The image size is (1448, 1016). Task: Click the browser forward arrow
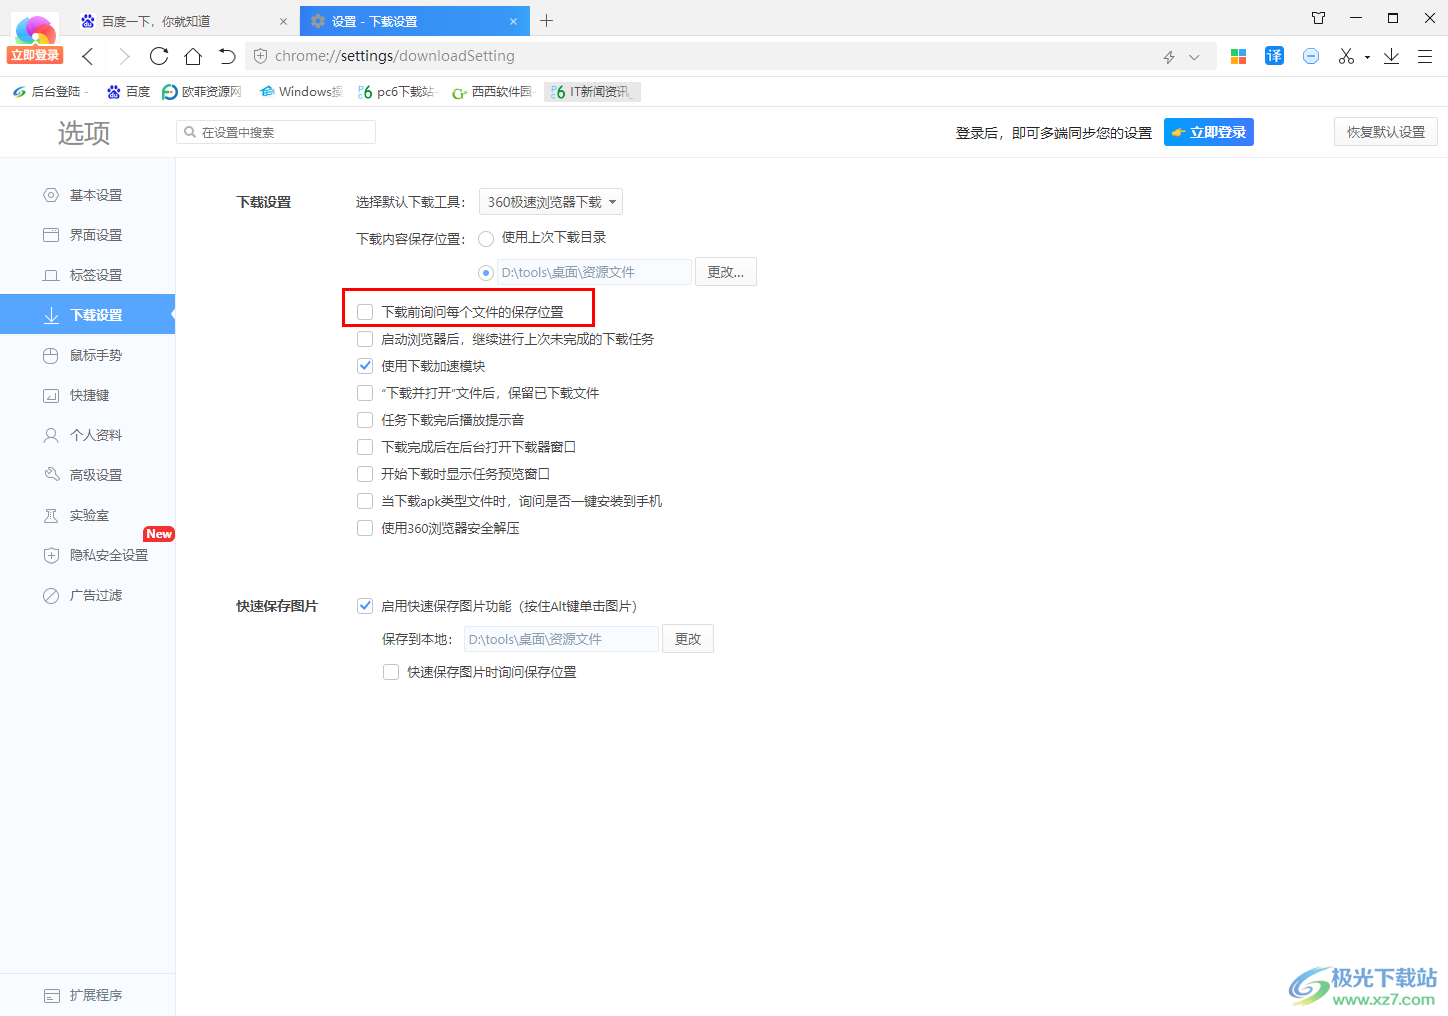click(x=123, y=56)
